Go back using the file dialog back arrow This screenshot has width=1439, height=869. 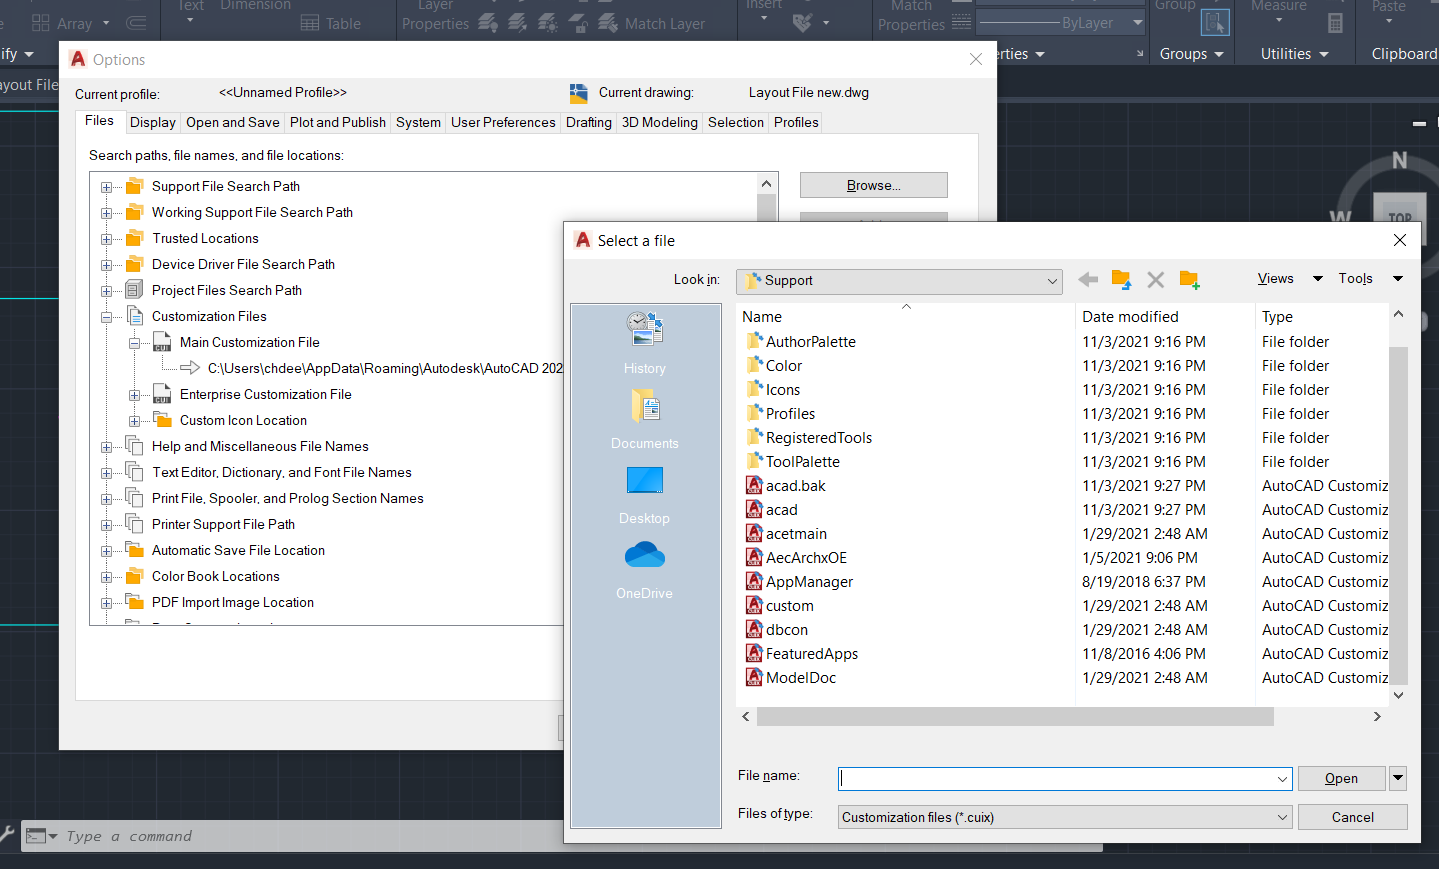[1088, 280]
